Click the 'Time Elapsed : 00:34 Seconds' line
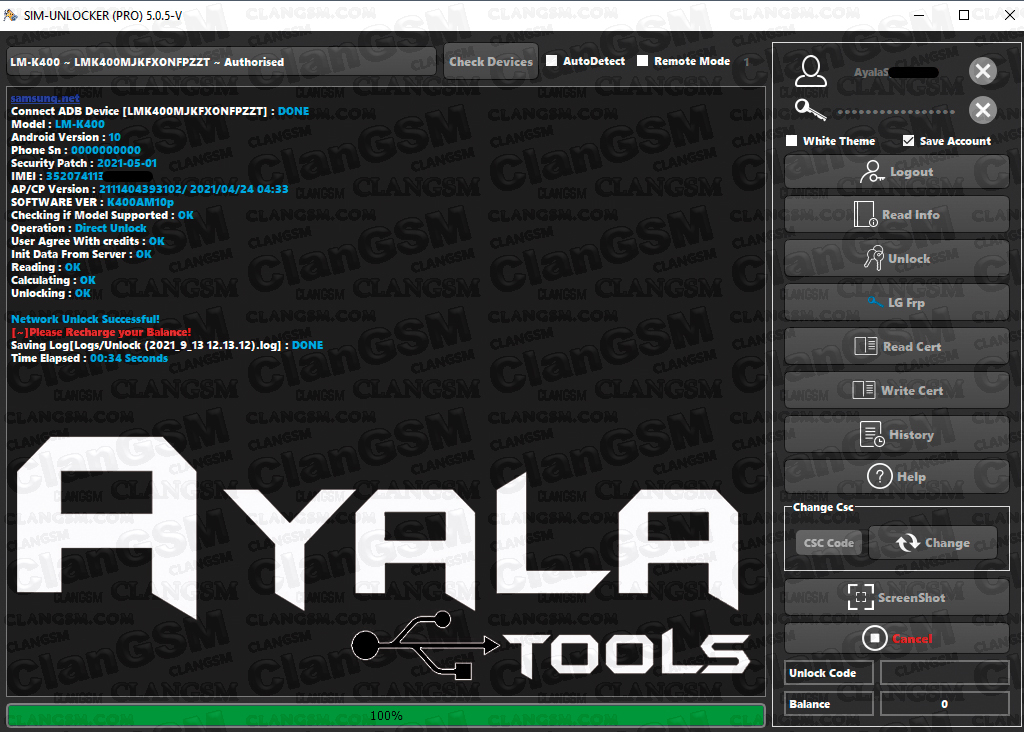The height and width of the screenshot is (732, 1024). click(89, 358)
